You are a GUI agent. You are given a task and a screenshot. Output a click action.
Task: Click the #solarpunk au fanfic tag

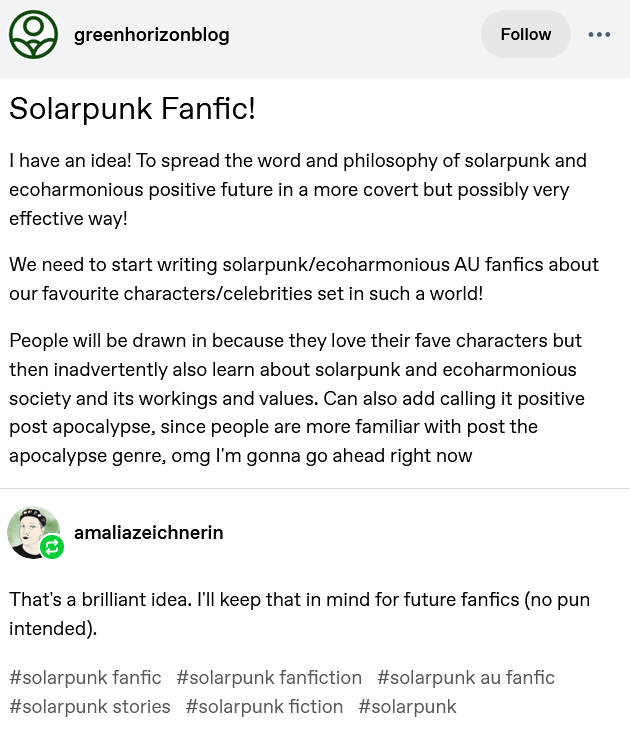tap(465, 678)
